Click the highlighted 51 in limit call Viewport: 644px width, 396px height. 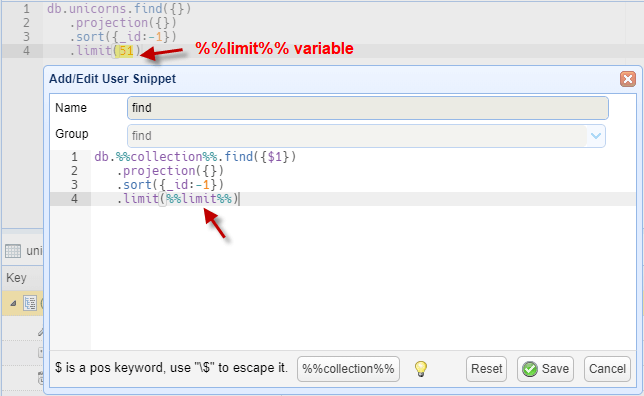(x=126, y=51)
